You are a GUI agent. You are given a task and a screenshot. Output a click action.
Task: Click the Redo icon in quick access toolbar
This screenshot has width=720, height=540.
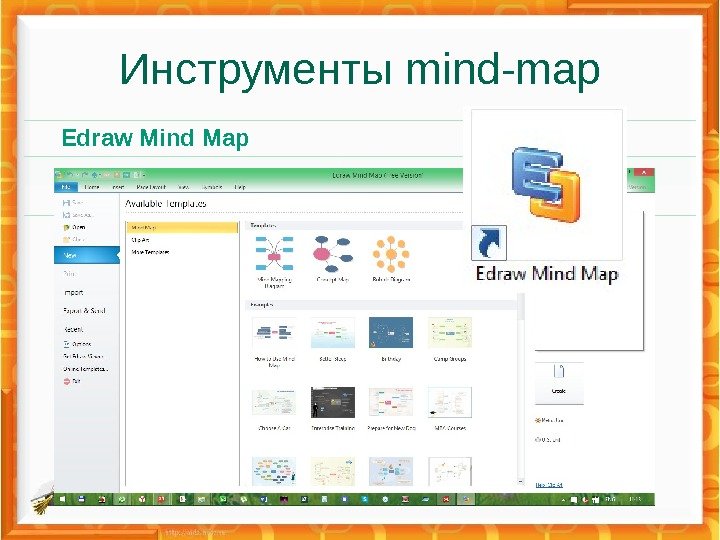(x=83, y=175)
